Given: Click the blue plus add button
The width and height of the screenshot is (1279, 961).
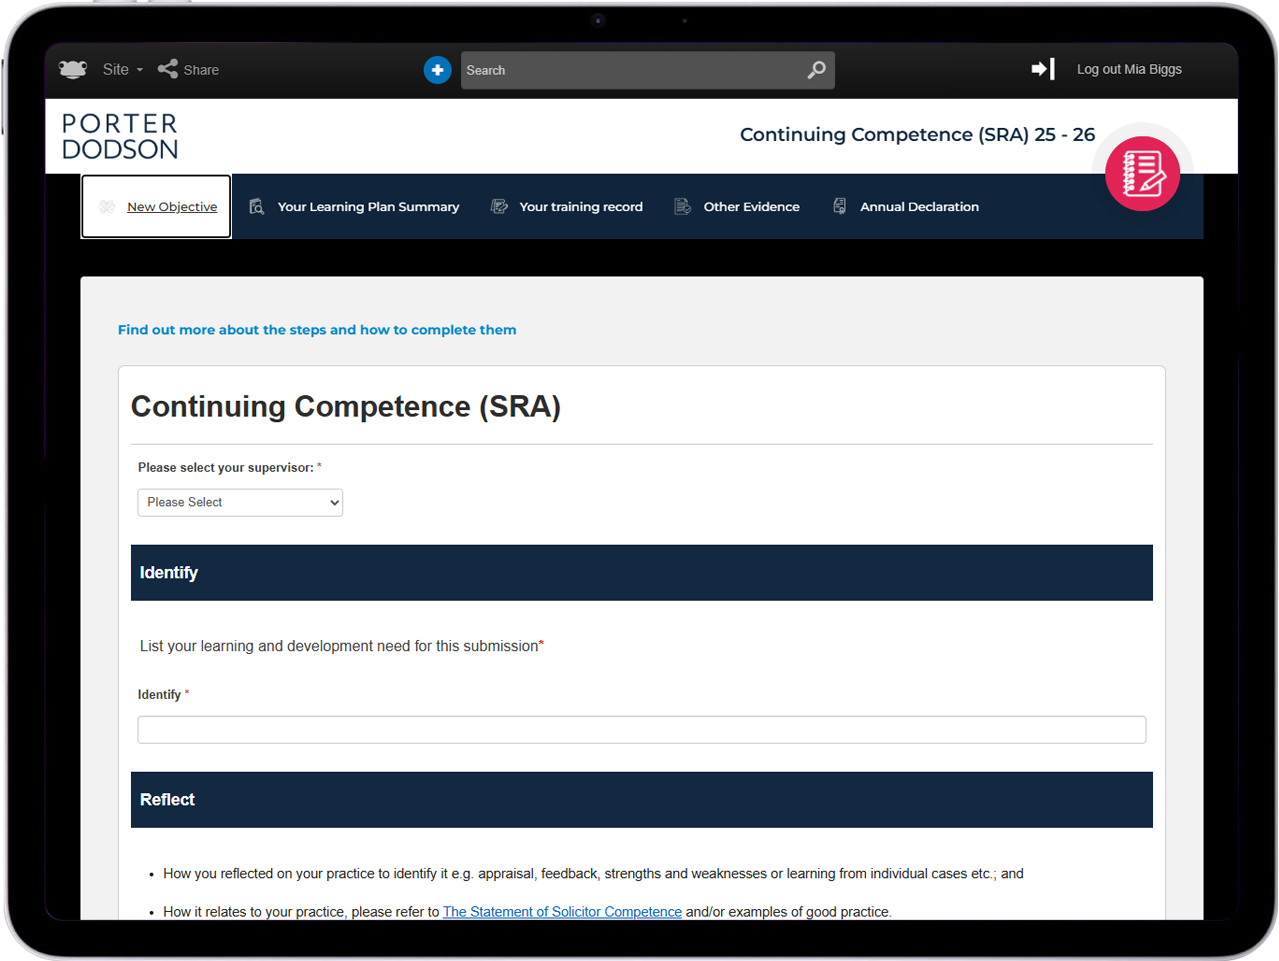Looking at the screenshot, I should (437, 70).
